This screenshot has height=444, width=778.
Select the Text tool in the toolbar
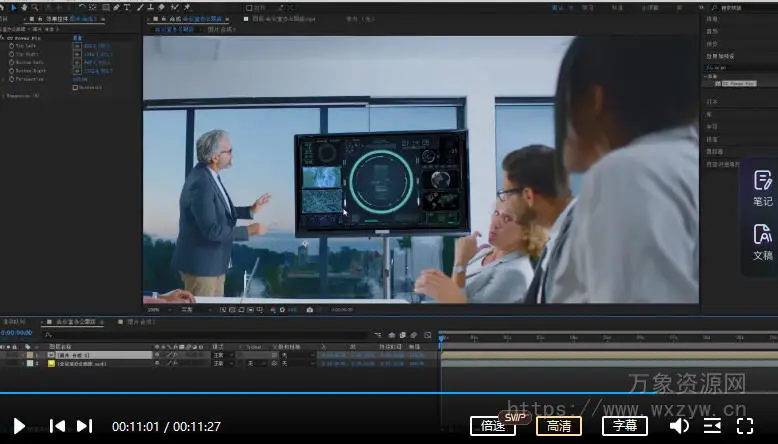[x=127, y=7]
